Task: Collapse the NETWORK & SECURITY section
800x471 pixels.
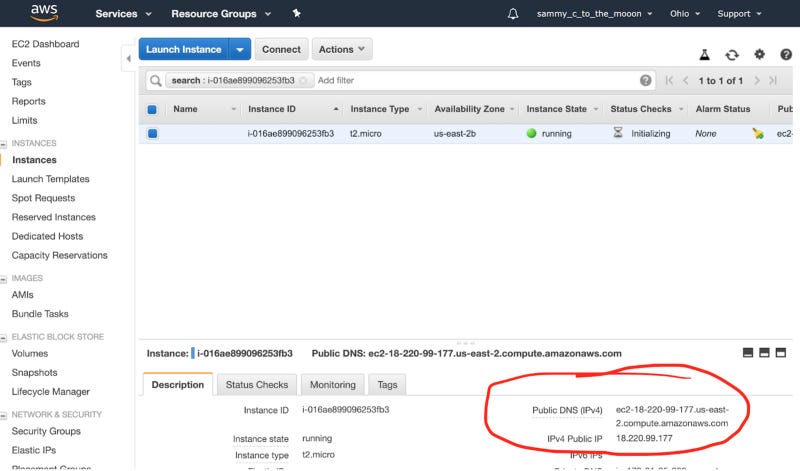Action: tap(4, 415)
